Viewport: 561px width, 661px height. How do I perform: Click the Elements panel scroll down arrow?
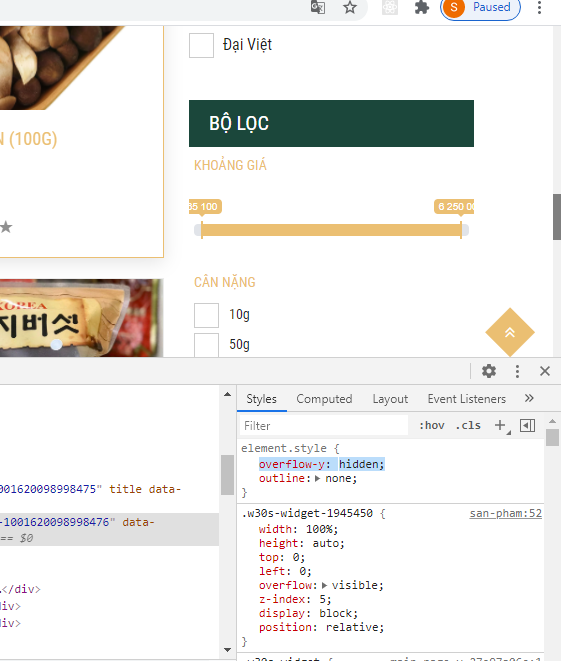point(228,650)
